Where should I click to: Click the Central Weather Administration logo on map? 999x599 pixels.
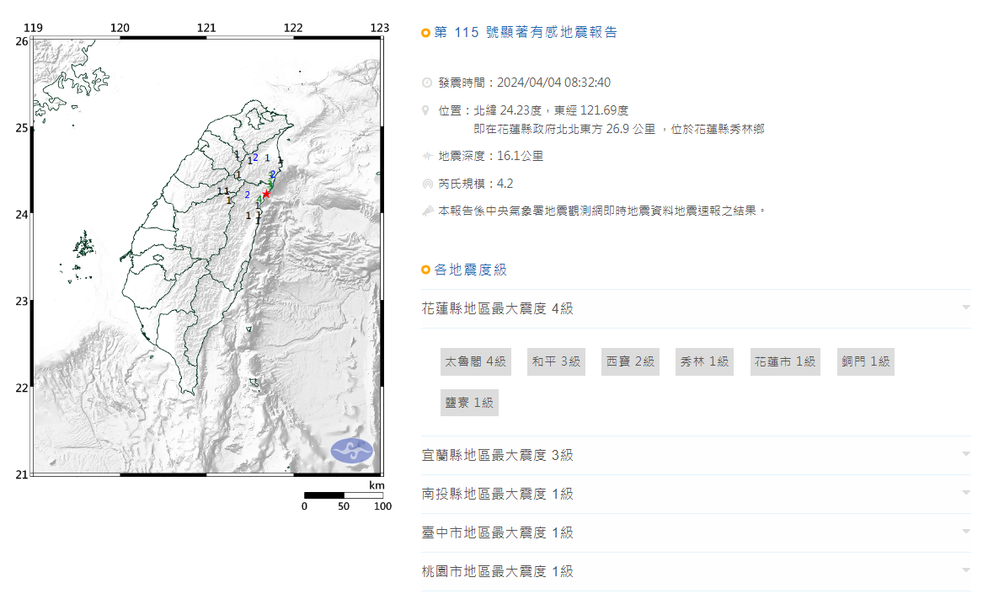point(351,451)
